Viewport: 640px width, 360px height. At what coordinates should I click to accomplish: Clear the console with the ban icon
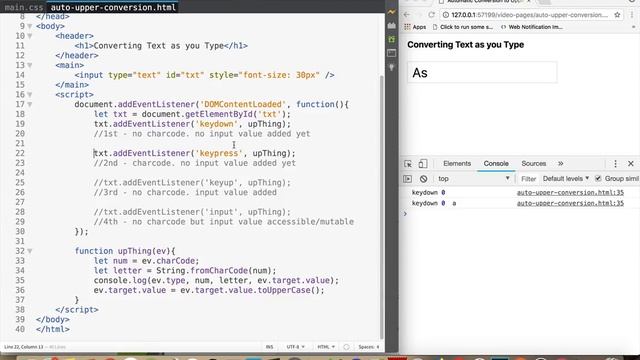[x=423, y=179]
